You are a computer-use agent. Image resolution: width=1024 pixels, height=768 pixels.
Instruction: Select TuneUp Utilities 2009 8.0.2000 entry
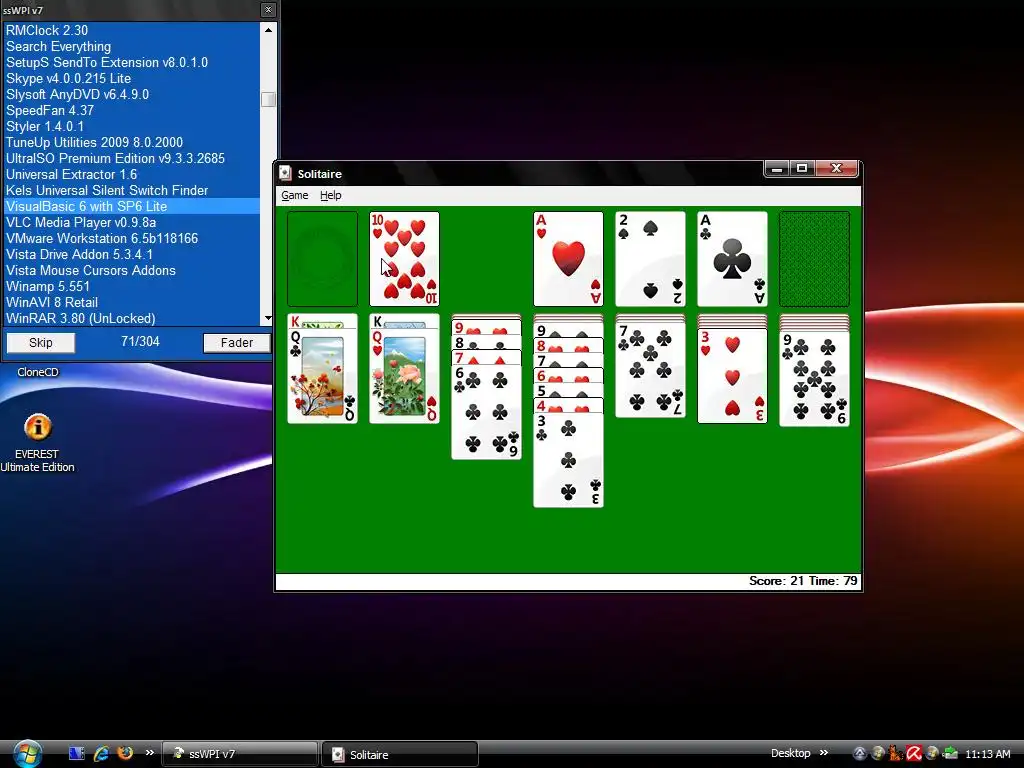coord(132,142)
